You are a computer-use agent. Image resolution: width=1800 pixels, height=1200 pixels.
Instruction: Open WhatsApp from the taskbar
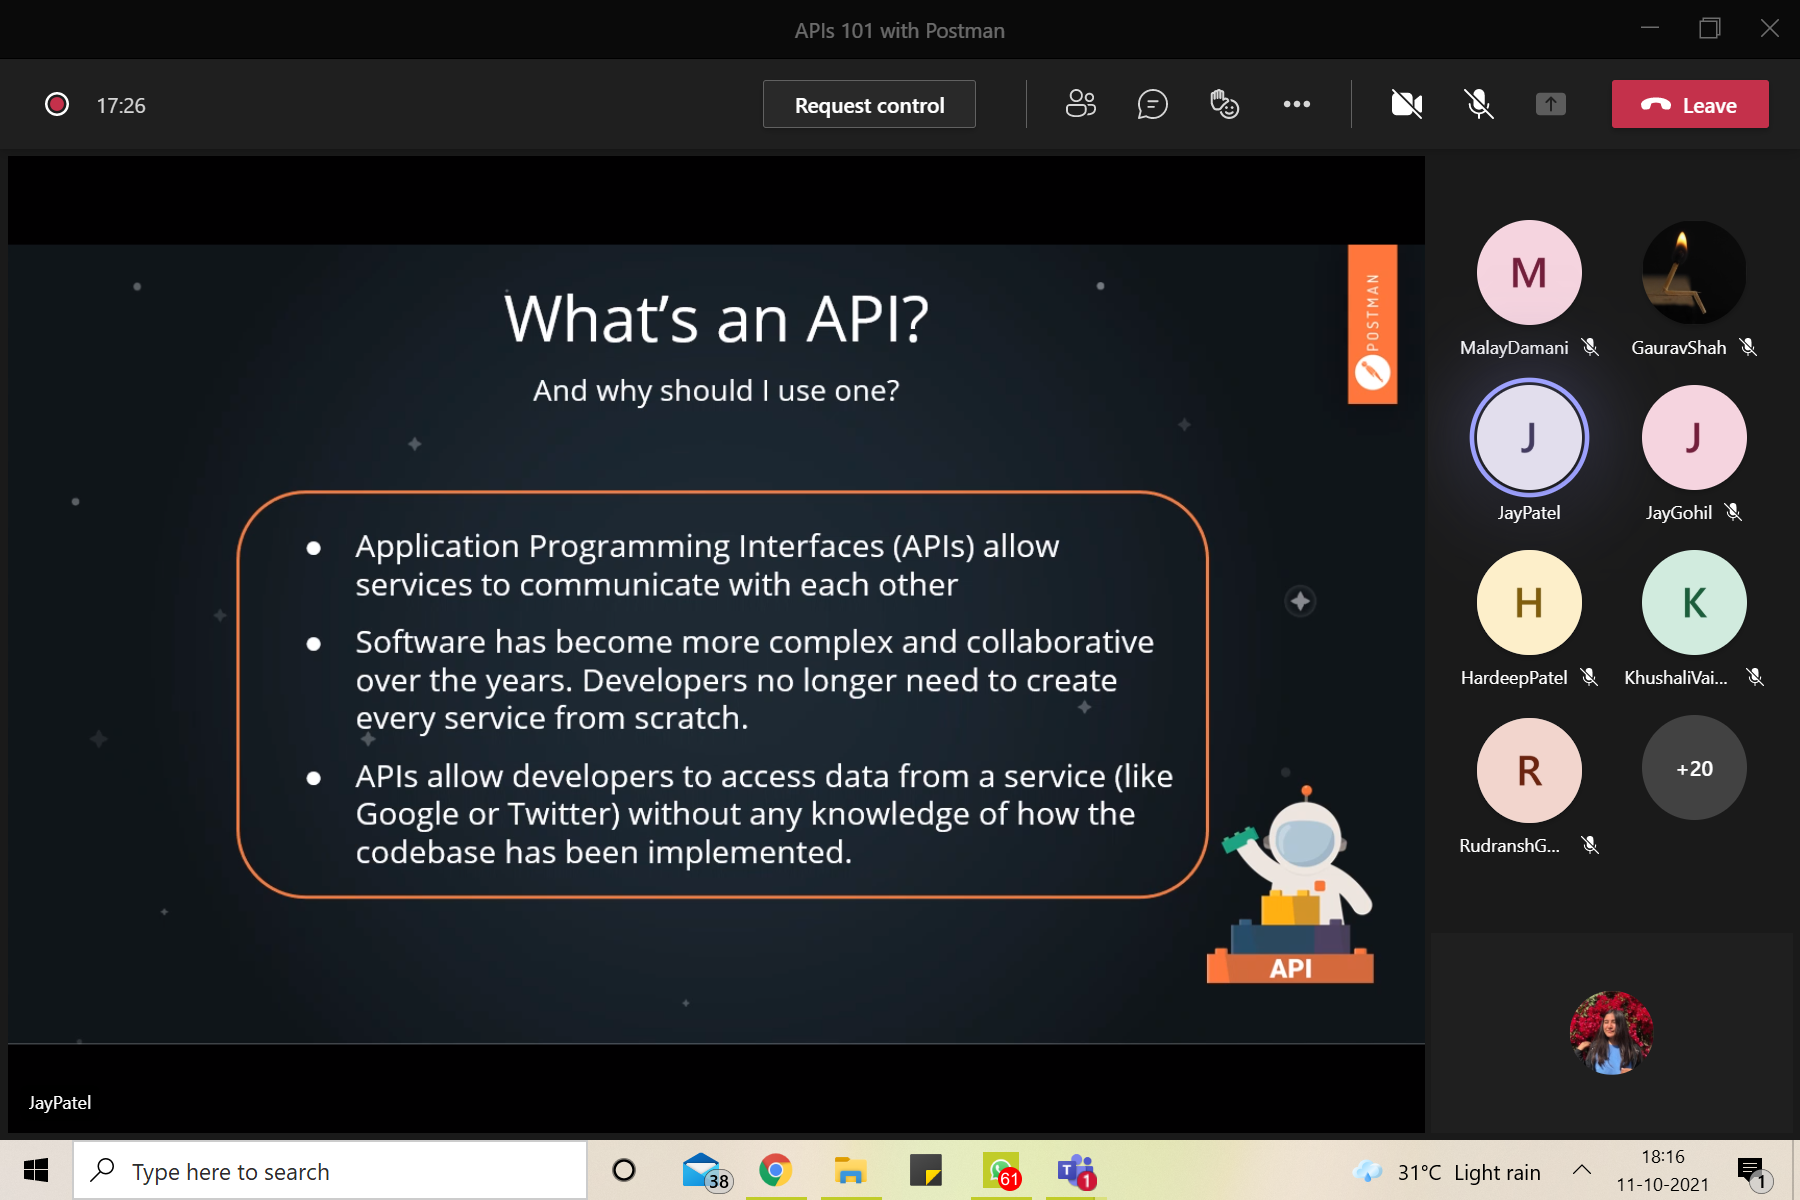[1000, 1170]
